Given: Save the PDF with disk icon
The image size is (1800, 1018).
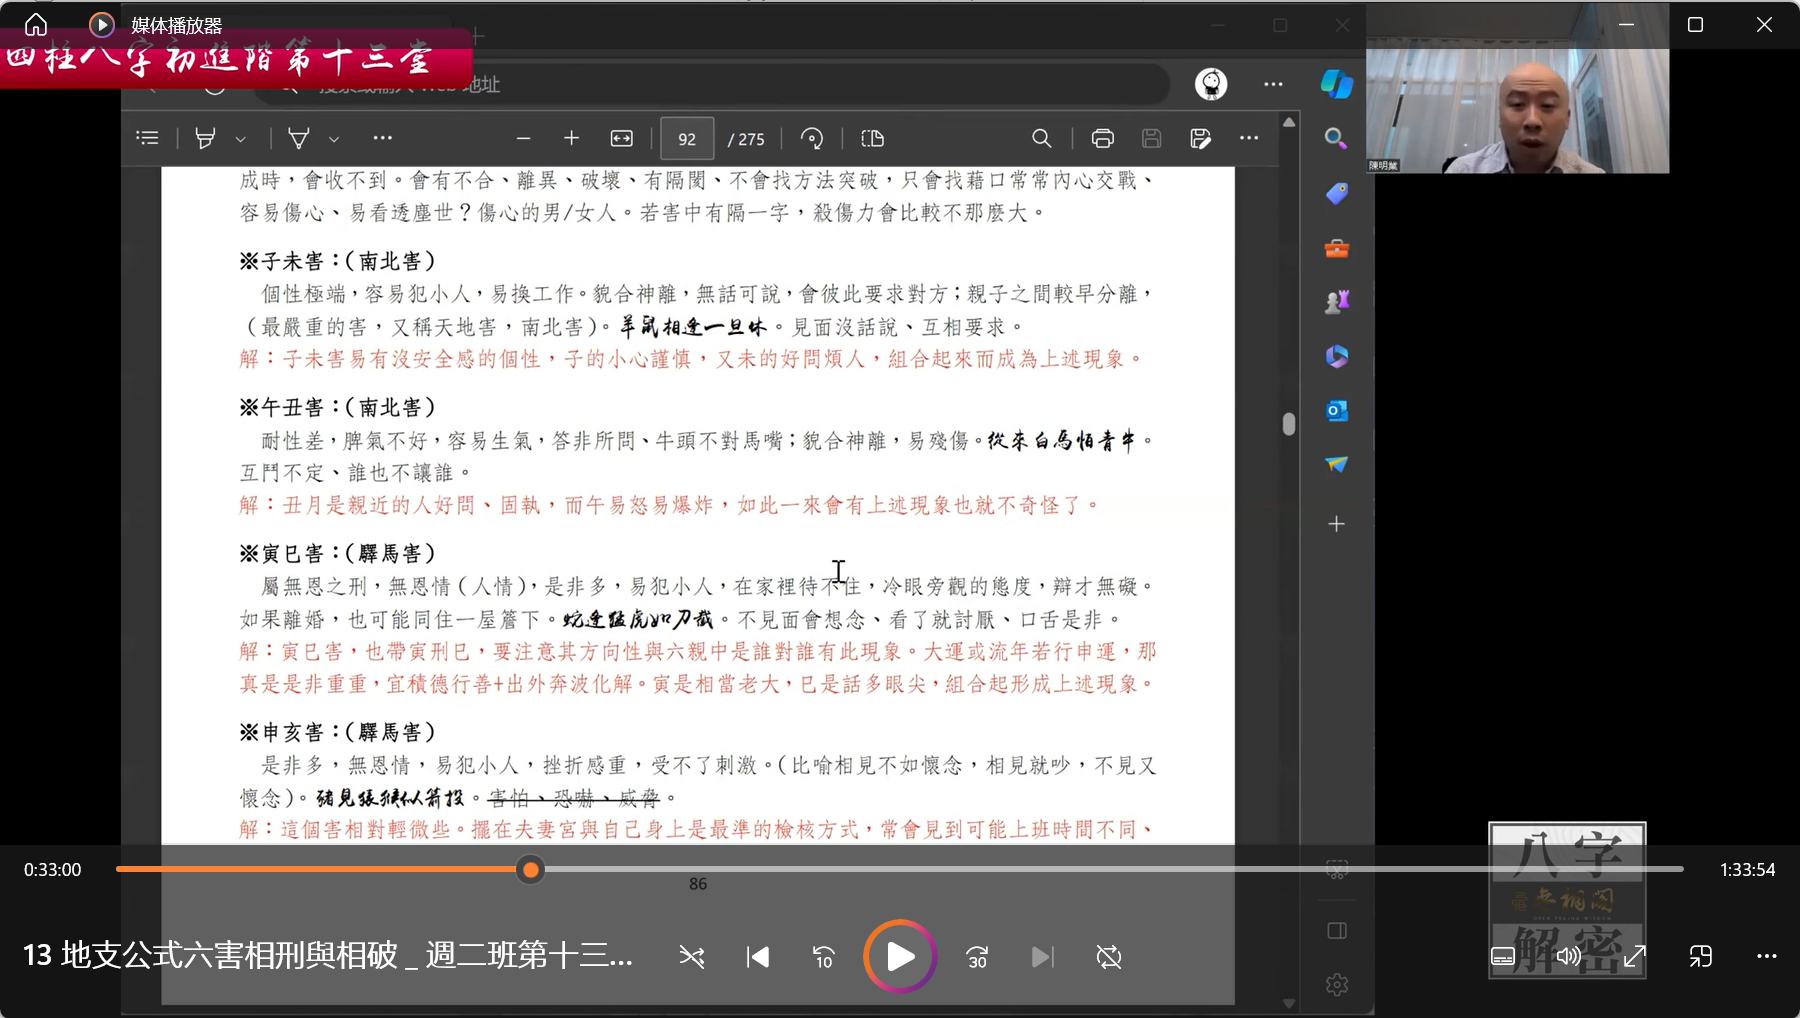Looking at the screenshot, I should (x=1151, y=138).
